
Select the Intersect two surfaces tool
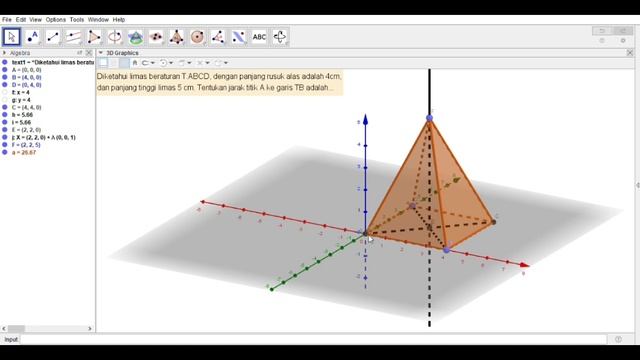pos(136,37)
